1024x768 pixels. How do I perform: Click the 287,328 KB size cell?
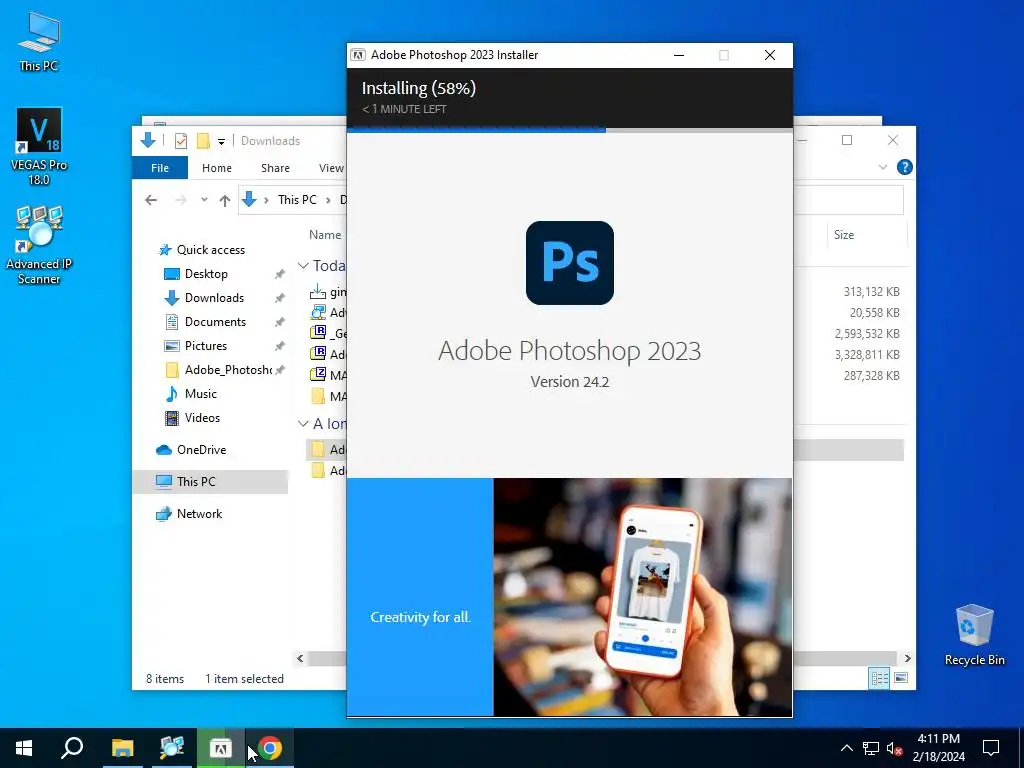click(871, 376)
